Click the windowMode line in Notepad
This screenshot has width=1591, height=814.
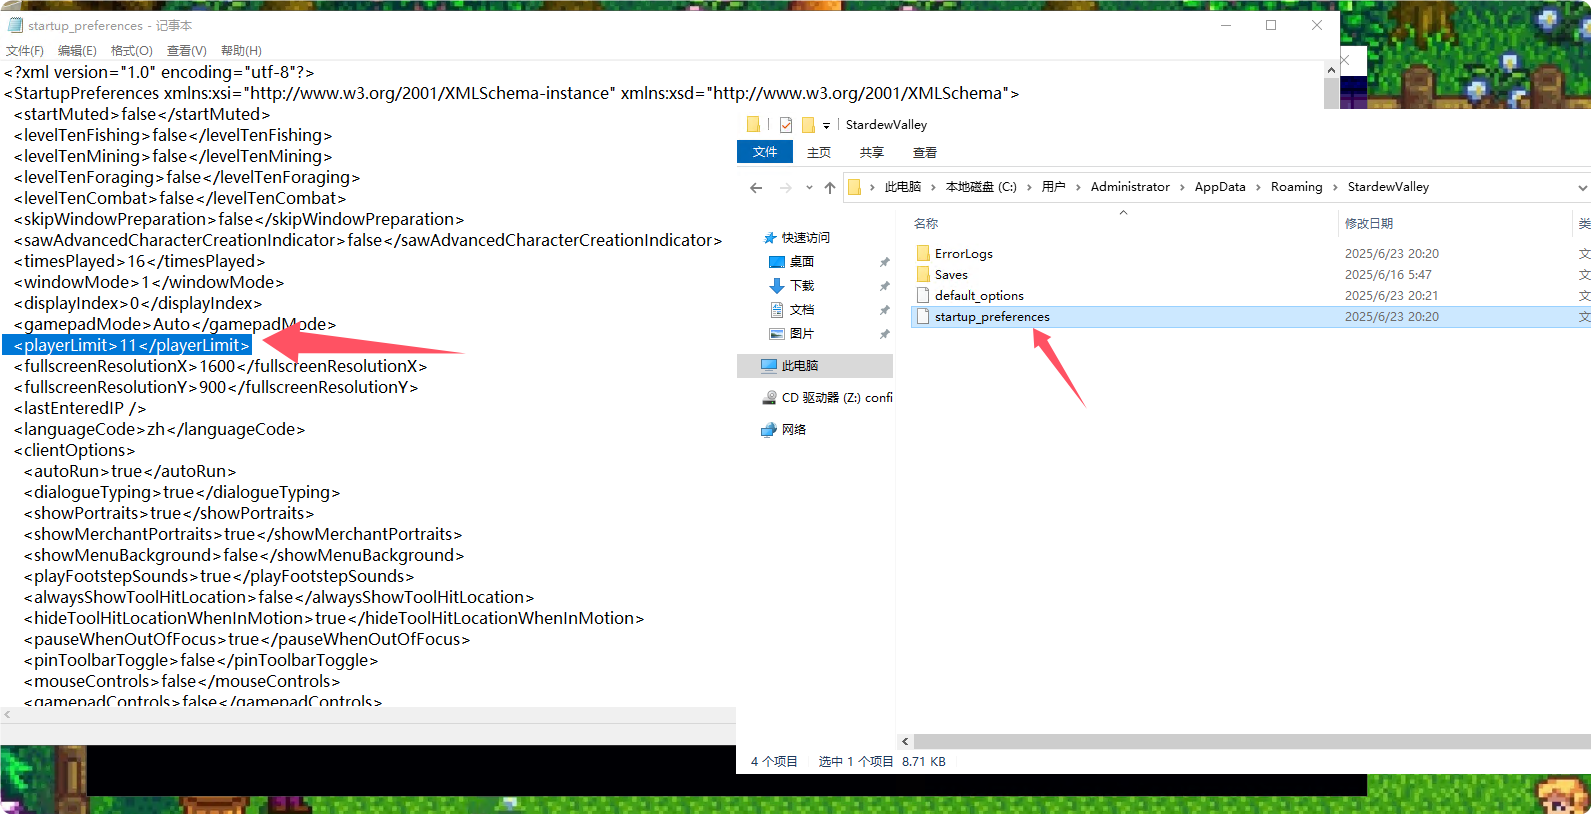(x=148, y=283)
